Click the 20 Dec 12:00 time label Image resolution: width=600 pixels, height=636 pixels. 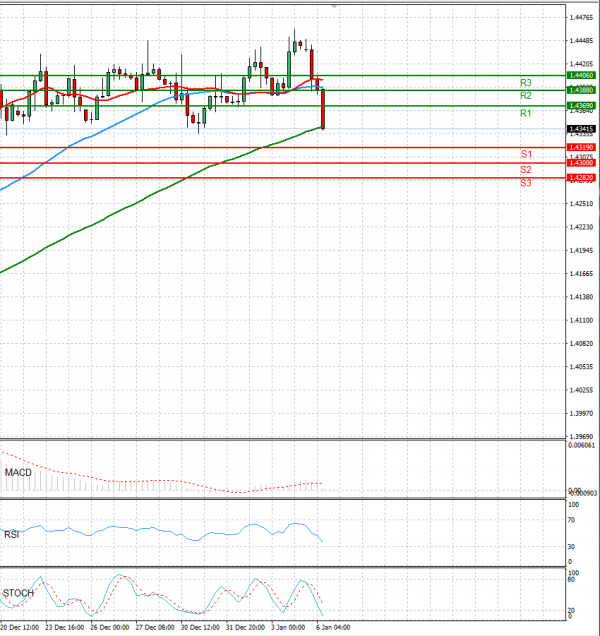[20, 627]
